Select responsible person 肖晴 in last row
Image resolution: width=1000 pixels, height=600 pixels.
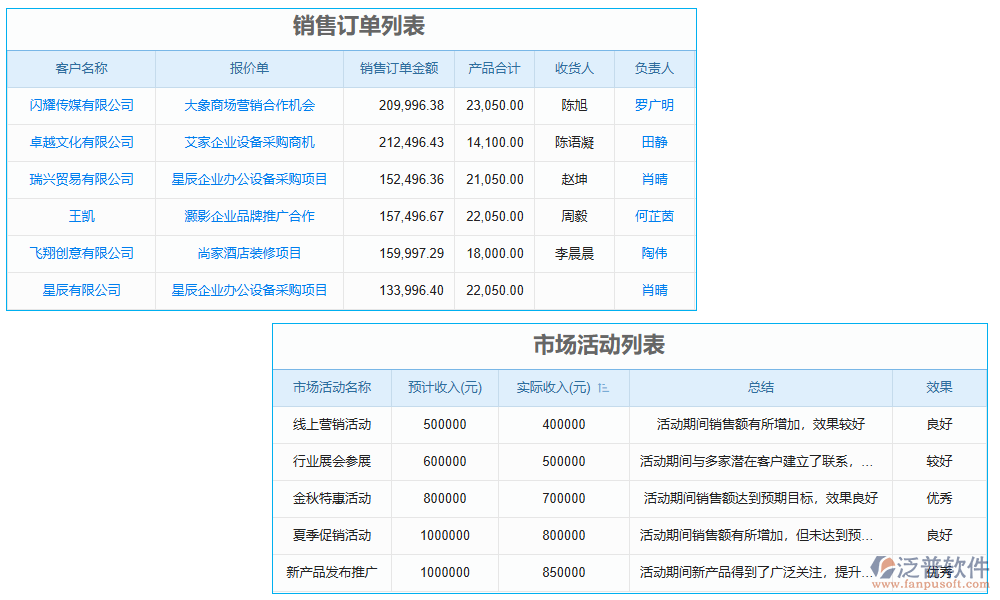(654, 290)
